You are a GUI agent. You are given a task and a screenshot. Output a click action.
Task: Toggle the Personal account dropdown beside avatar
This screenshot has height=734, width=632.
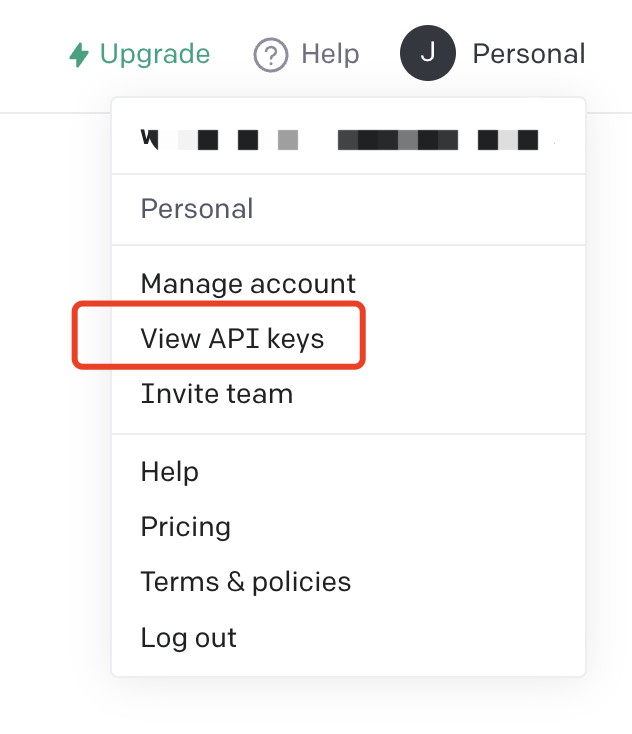pos(528,54)
